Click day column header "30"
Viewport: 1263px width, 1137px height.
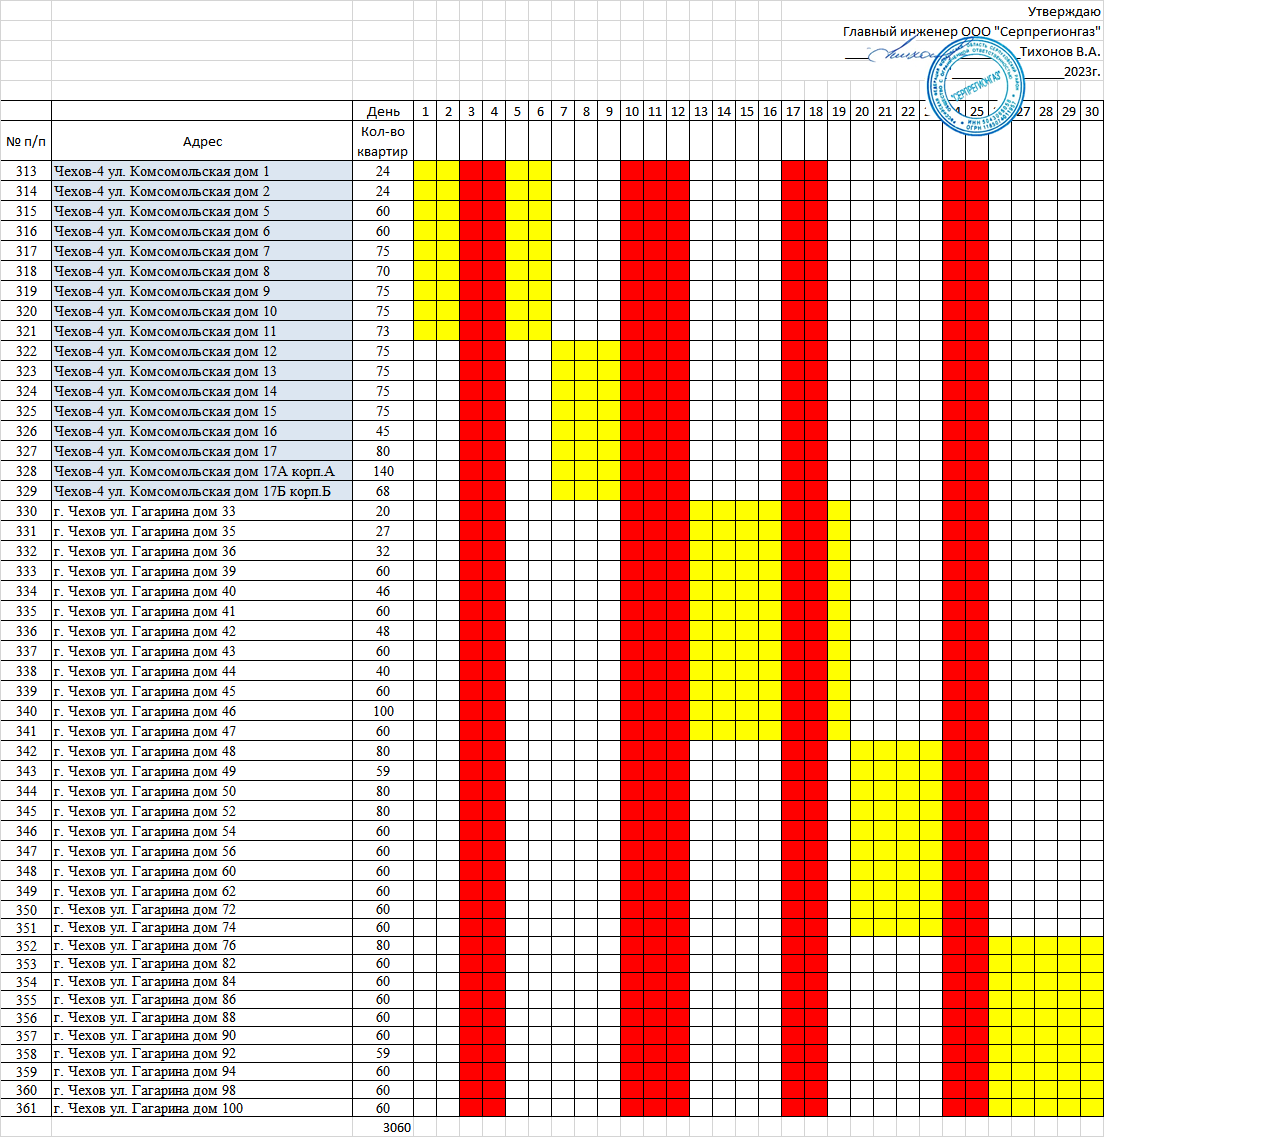pos(1092,111)
